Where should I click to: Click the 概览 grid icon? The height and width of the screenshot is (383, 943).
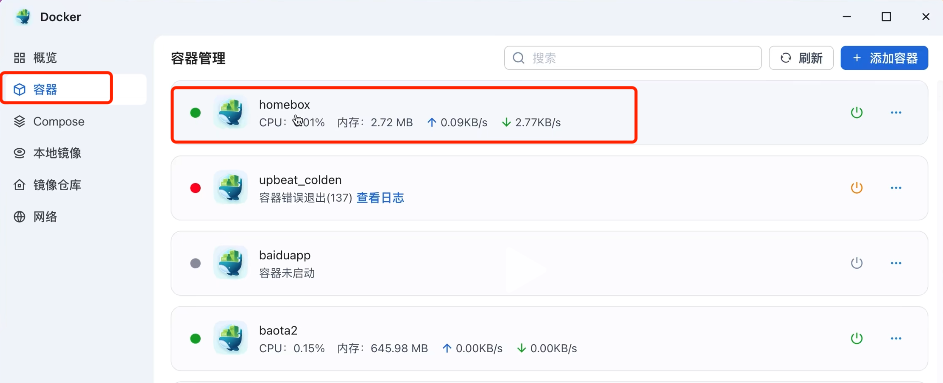(x=19, y=58)
